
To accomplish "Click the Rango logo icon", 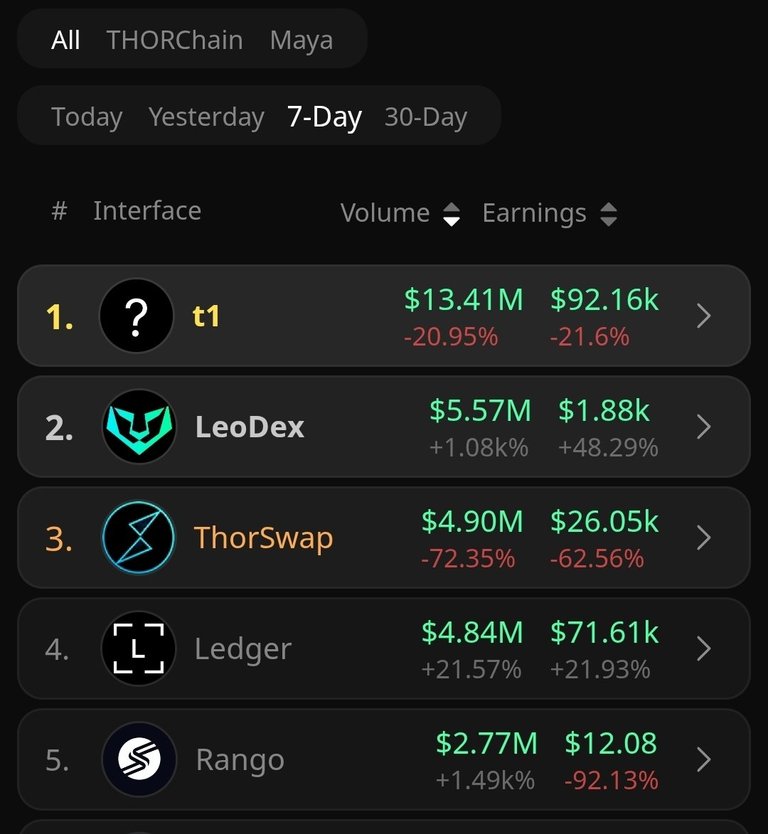I will [138, 759].
